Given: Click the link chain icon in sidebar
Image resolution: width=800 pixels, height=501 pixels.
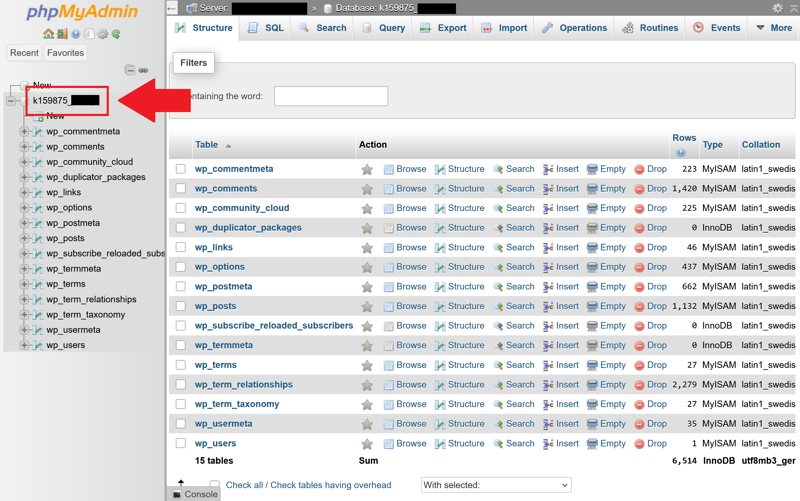Looking at the screenshot, I should click(143, 70).
